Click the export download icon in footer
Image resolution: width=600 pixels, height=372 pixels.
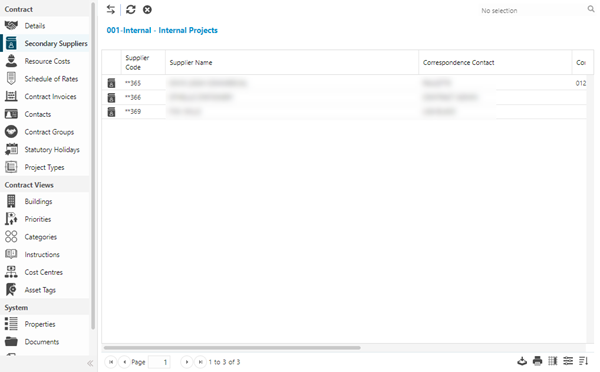coord(522,361)
